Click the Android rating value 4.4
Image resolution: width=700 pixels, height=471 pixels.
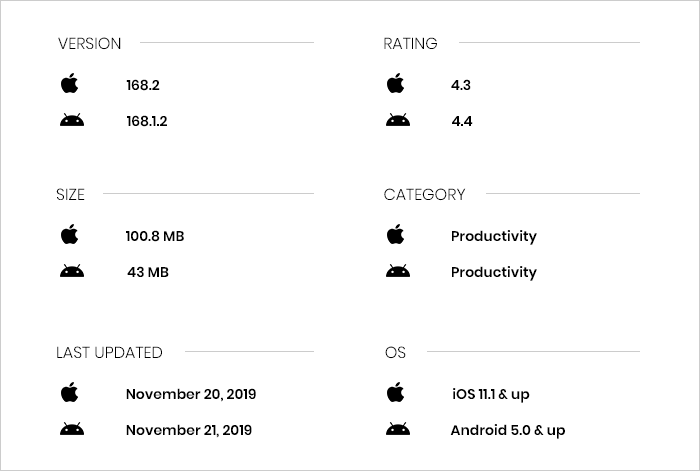(461, 122)
